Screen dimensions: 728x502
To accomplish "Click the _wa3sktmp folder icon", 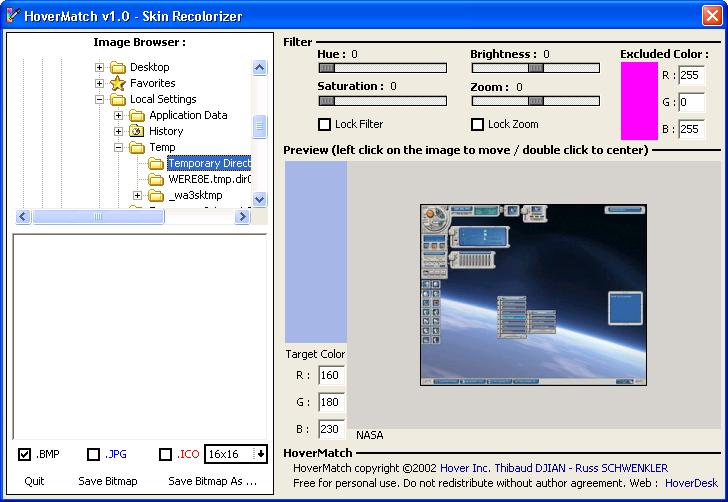I will tap(156, 196).
